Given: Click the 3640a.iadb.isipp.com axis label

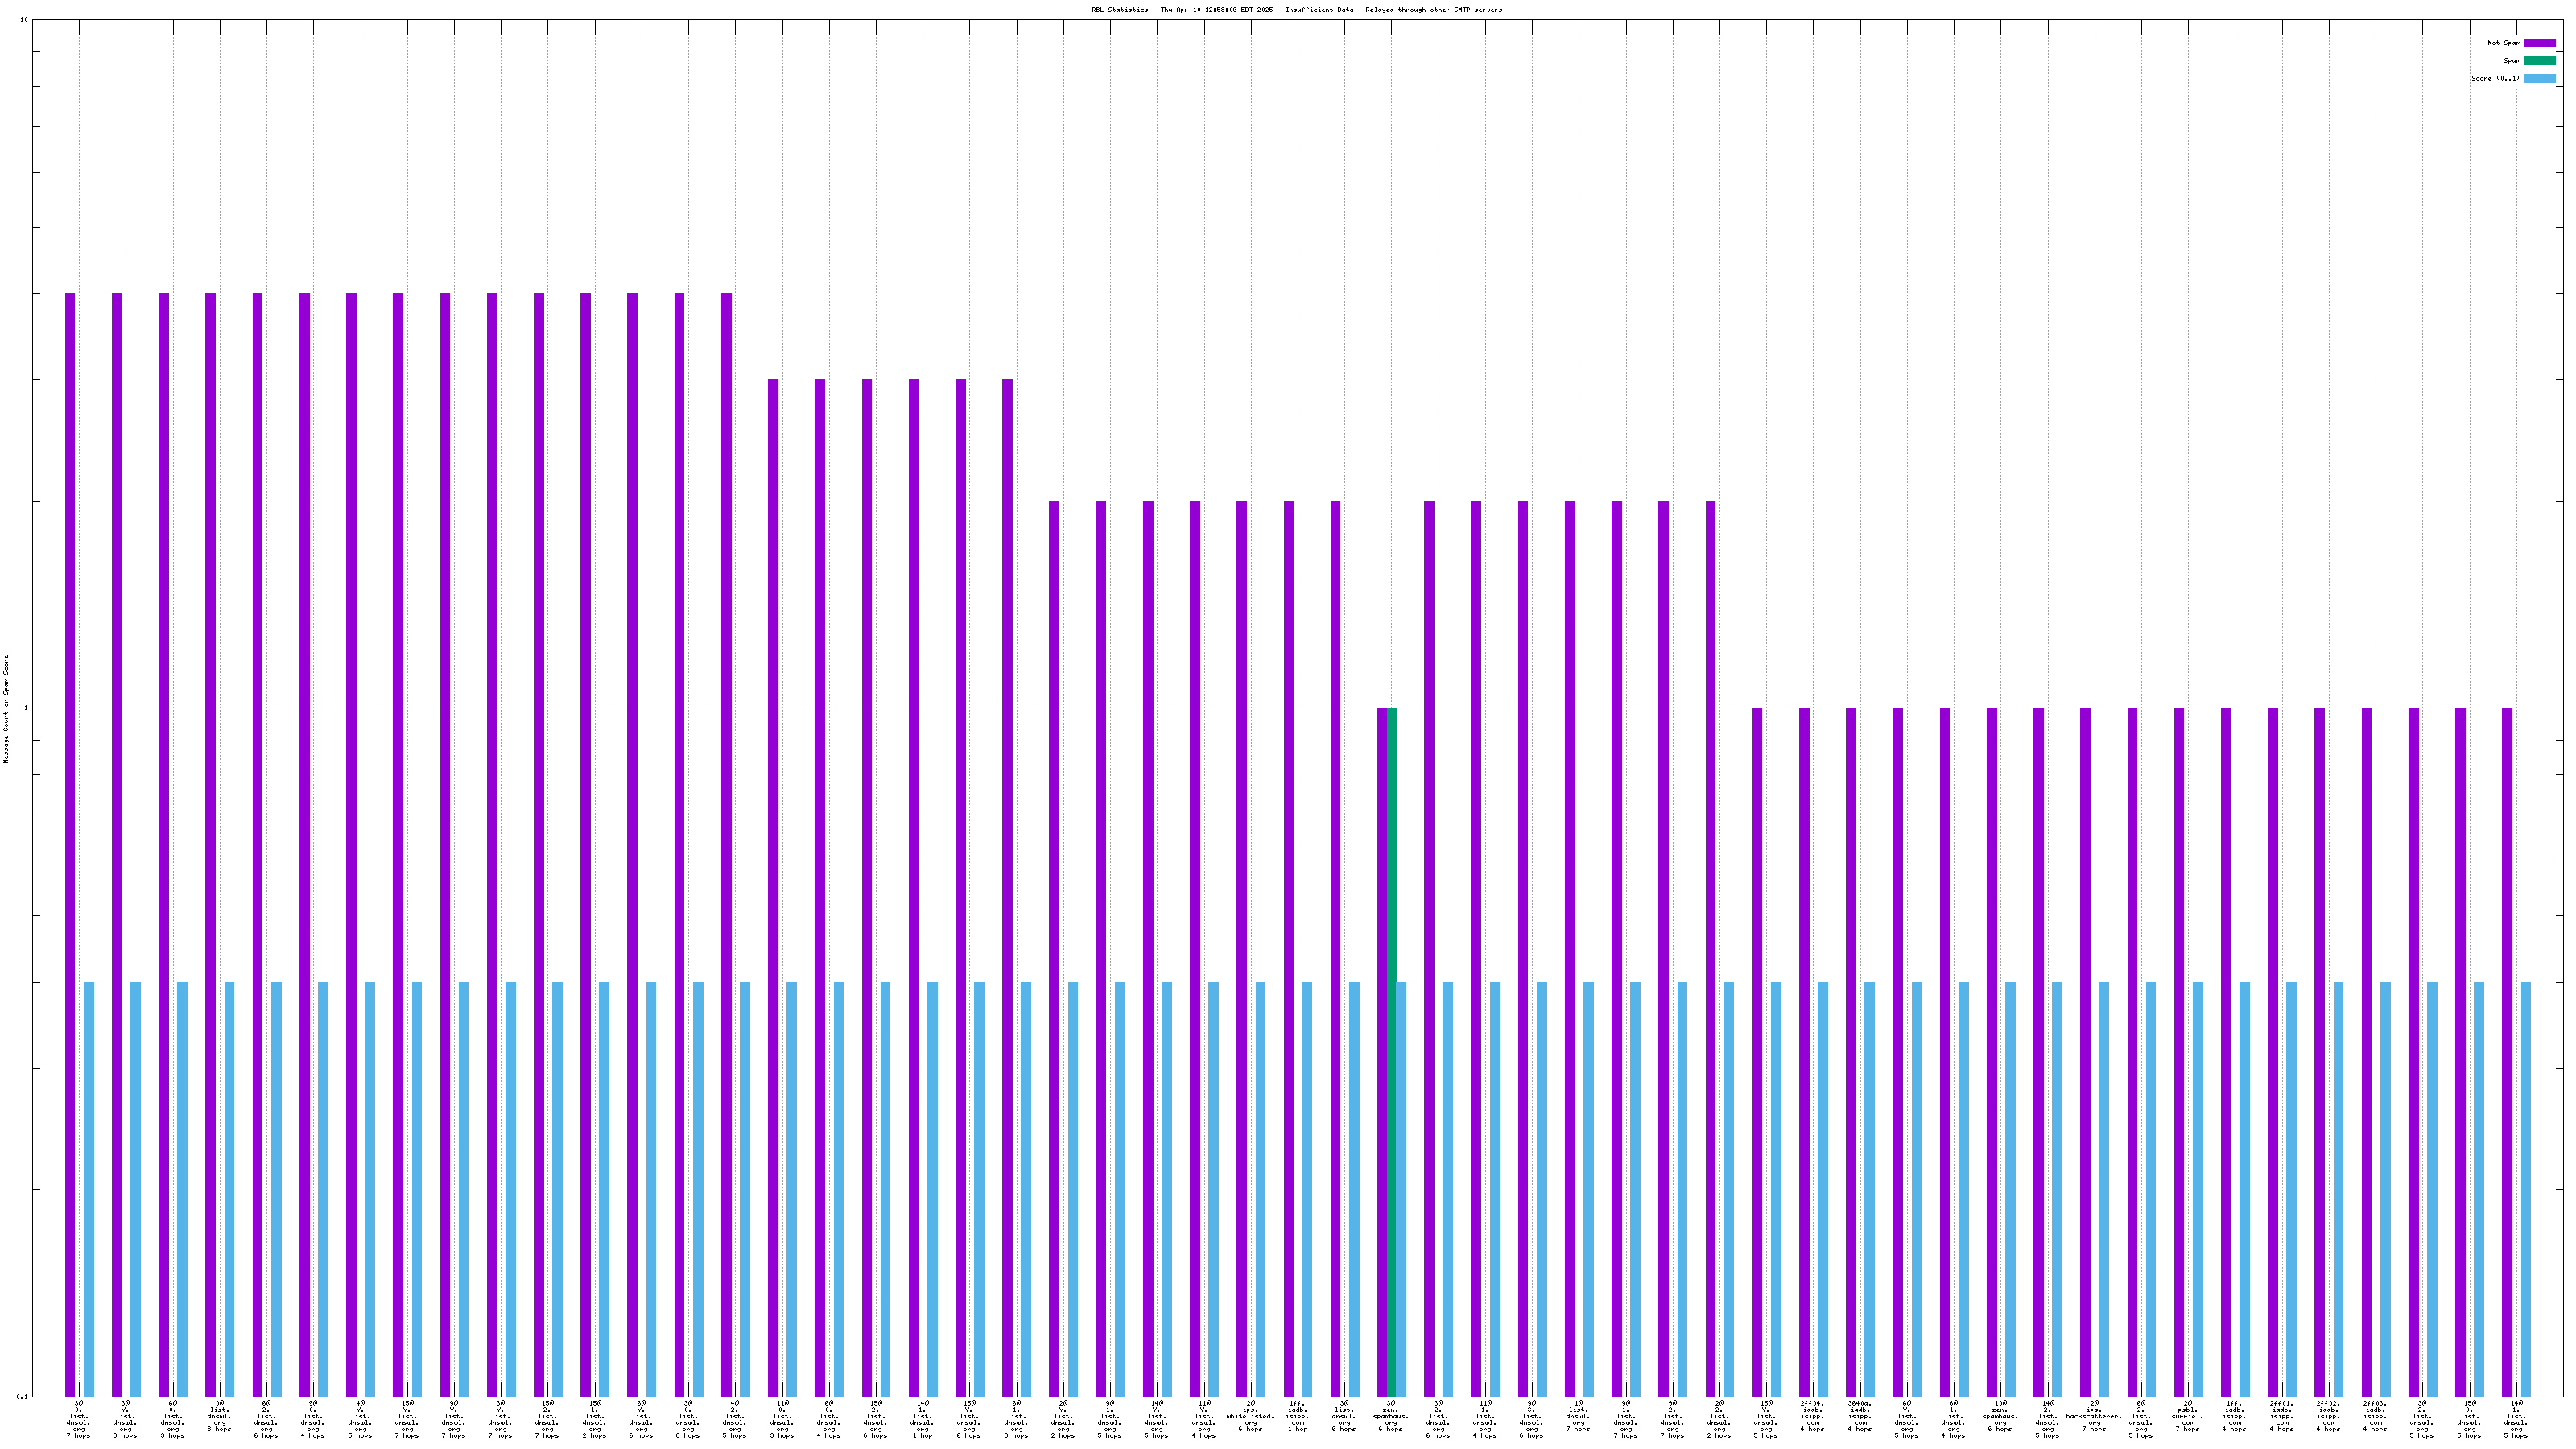Looking at the screenshot, I should pos(1859,1416).
